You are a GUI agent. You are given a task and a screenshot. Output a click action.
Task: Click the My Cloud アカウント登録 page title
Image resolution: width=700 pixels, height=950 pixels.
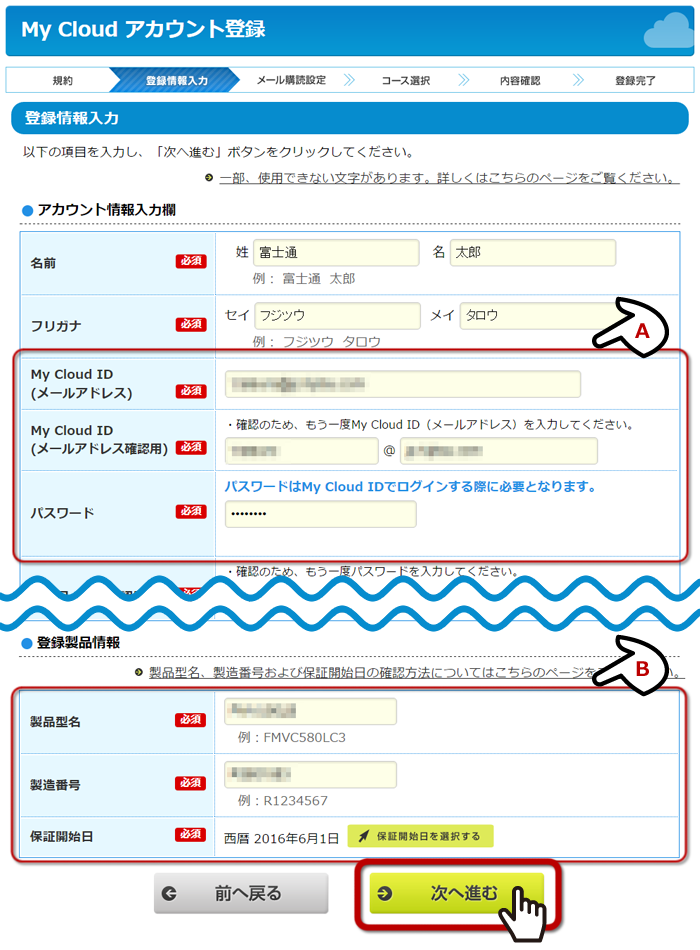tap(143, 29)
